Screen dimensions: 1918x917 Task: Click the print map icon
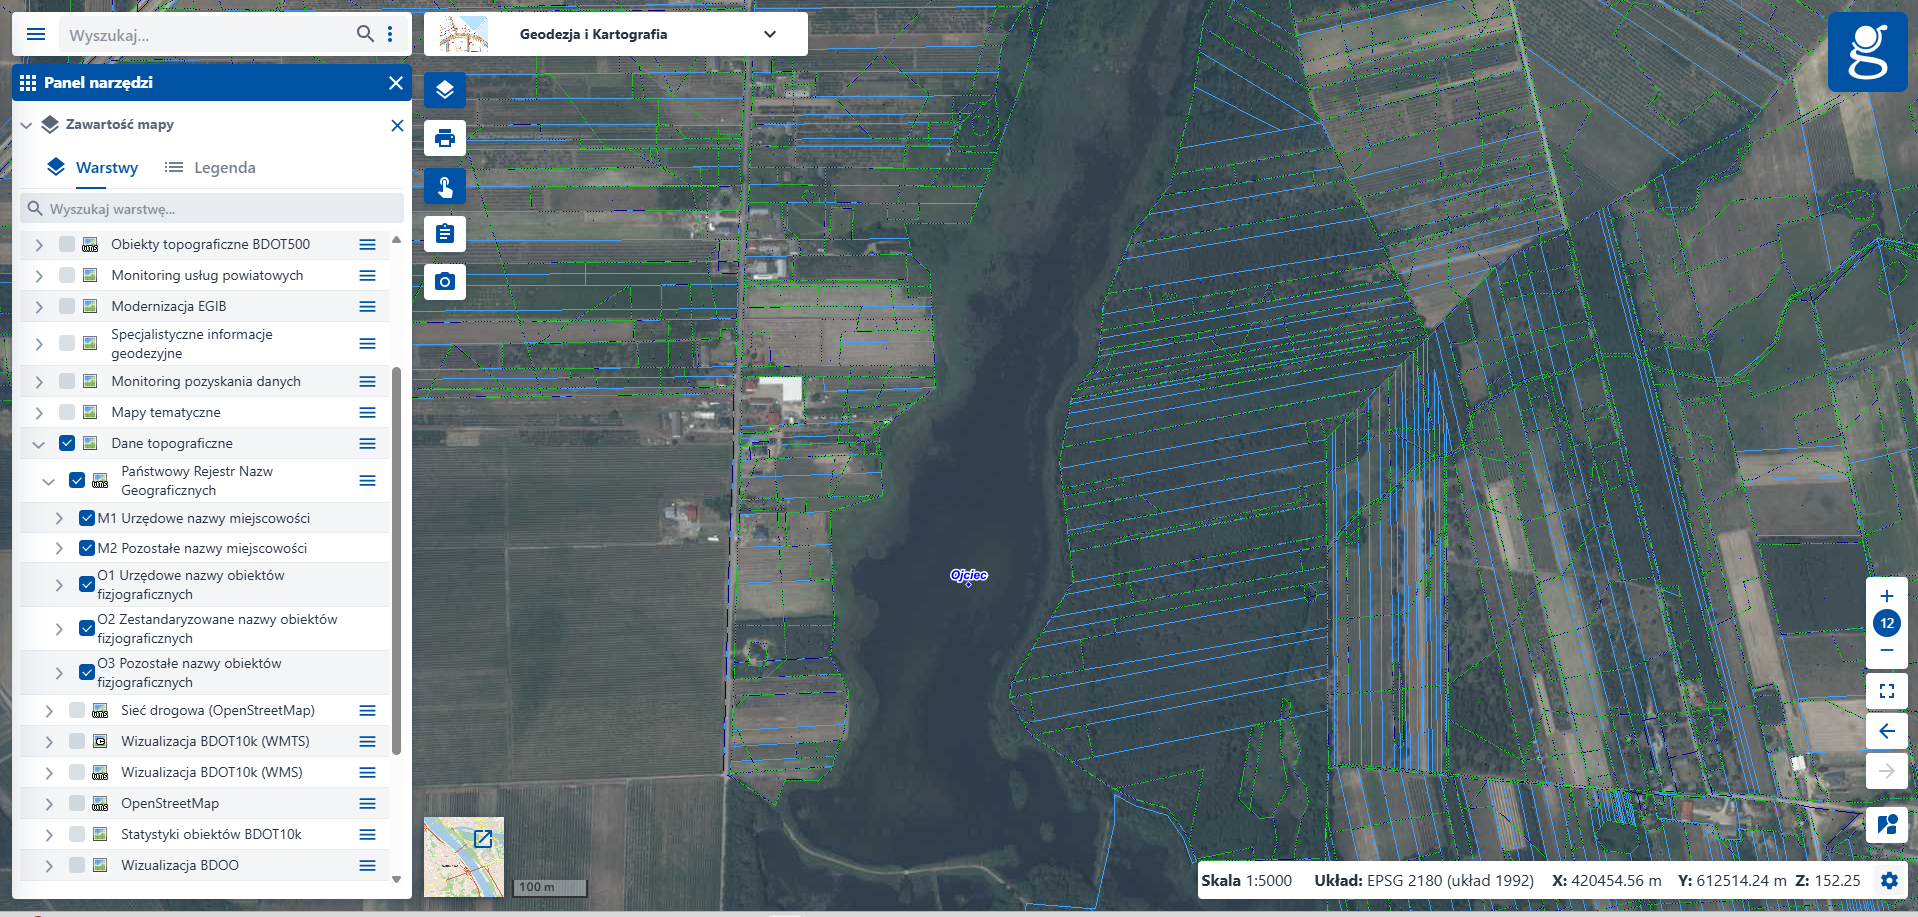445,138
